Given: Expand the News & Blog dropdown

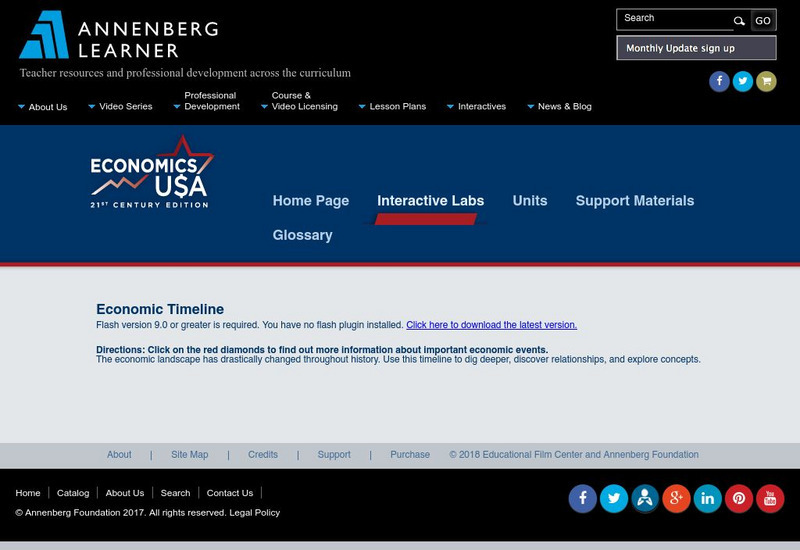Looking at the screenshot, I should [x=560, y=107].
